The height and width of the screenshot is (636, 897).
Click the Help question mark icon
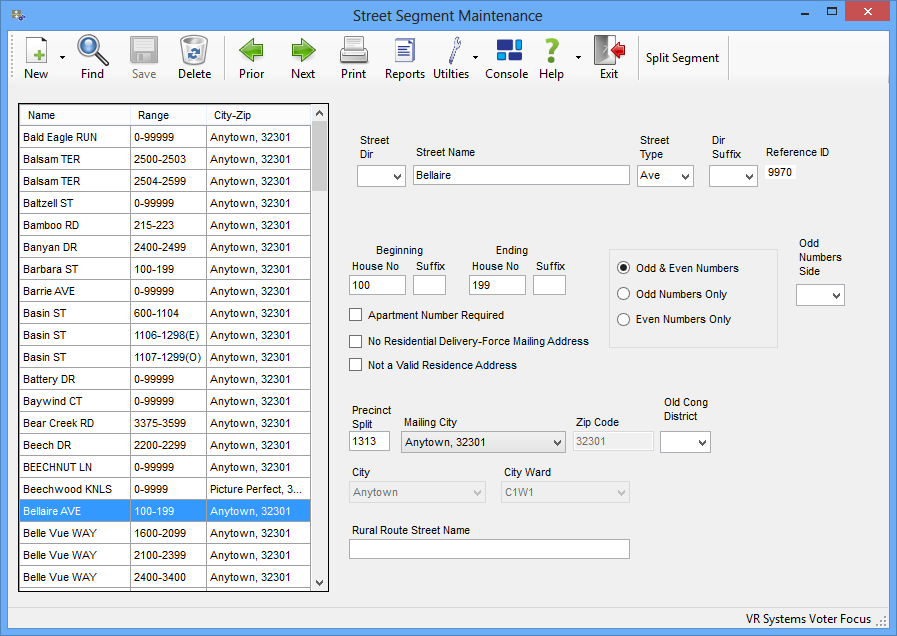(x=551, y=50)
